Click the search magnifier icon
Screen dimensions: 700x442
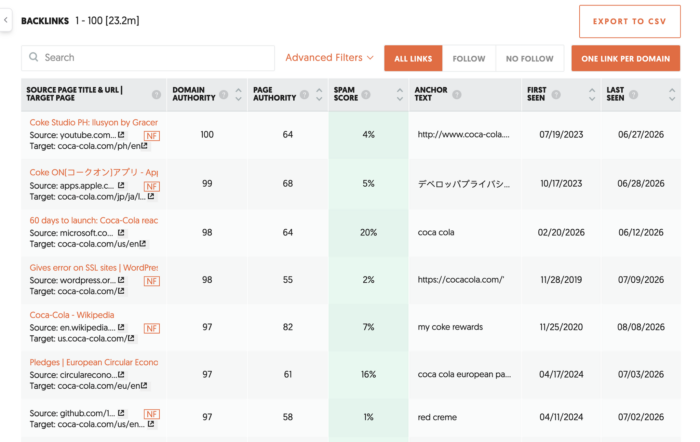[x=33, y=57]
